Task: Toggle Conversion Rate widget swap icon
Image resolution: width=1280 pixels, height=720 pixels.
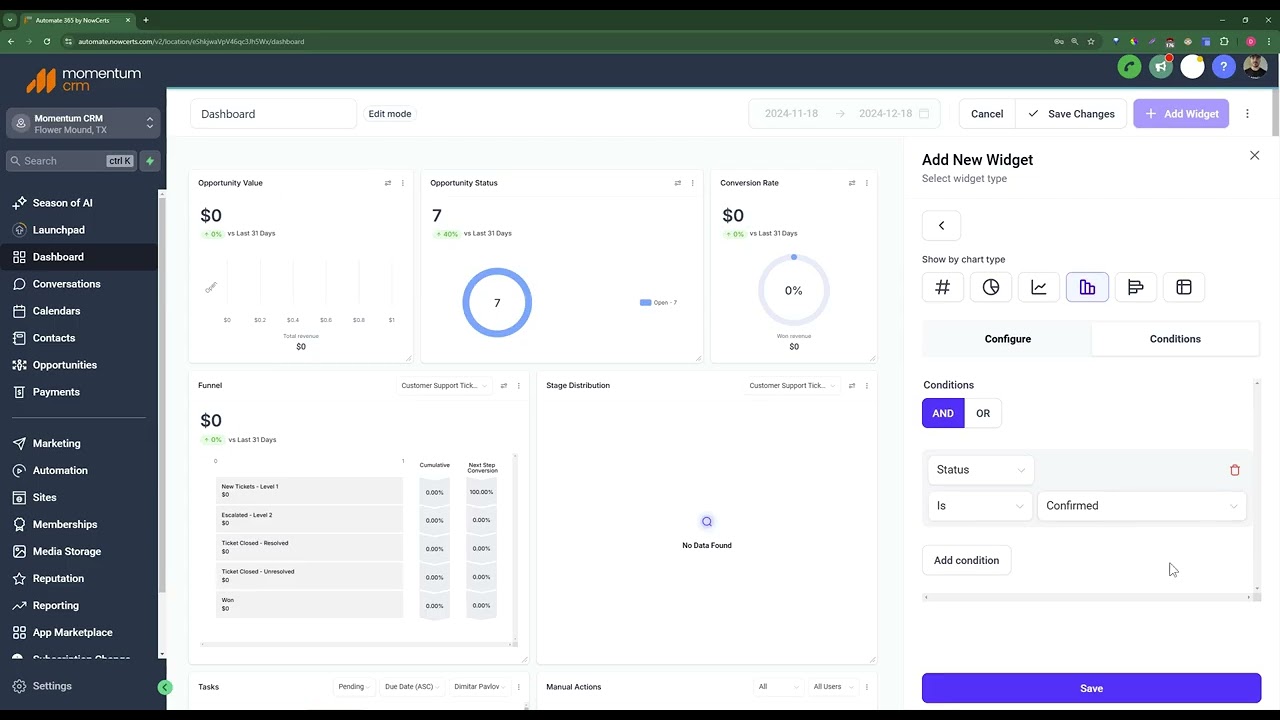Action: coord(852,183)
